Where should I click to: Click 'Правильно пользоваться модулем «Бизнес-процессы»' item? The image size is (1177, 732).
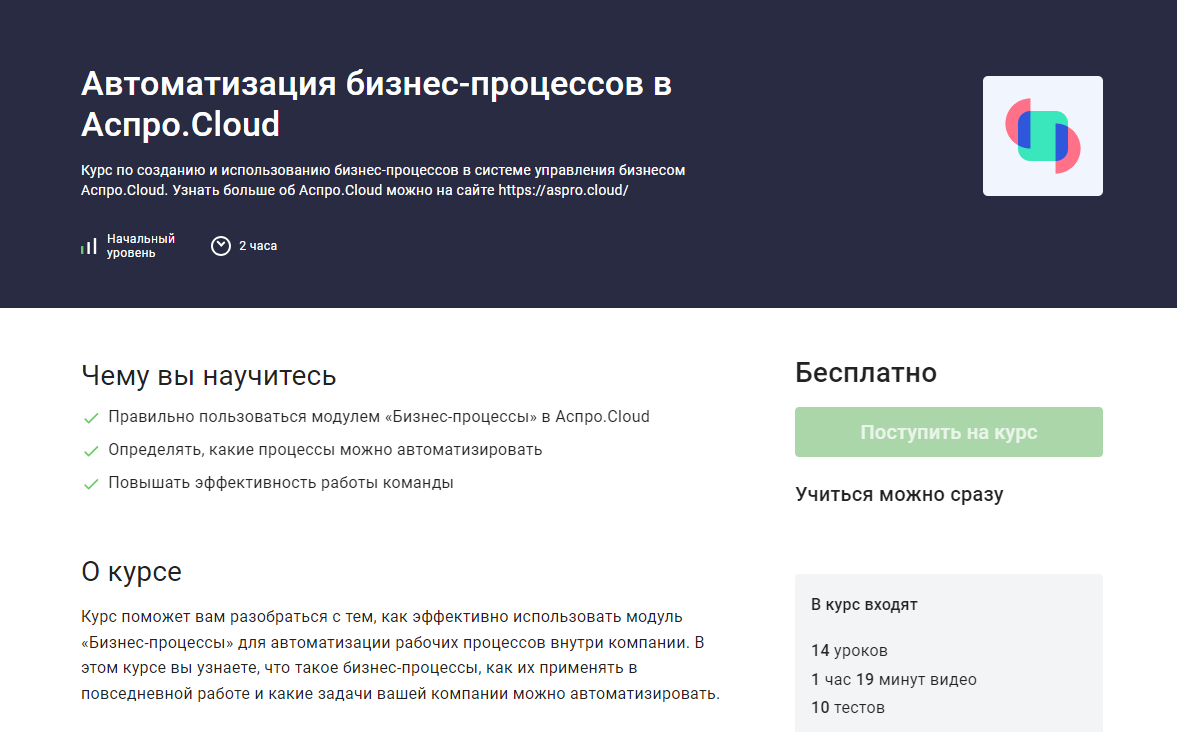tap(379, 417)
